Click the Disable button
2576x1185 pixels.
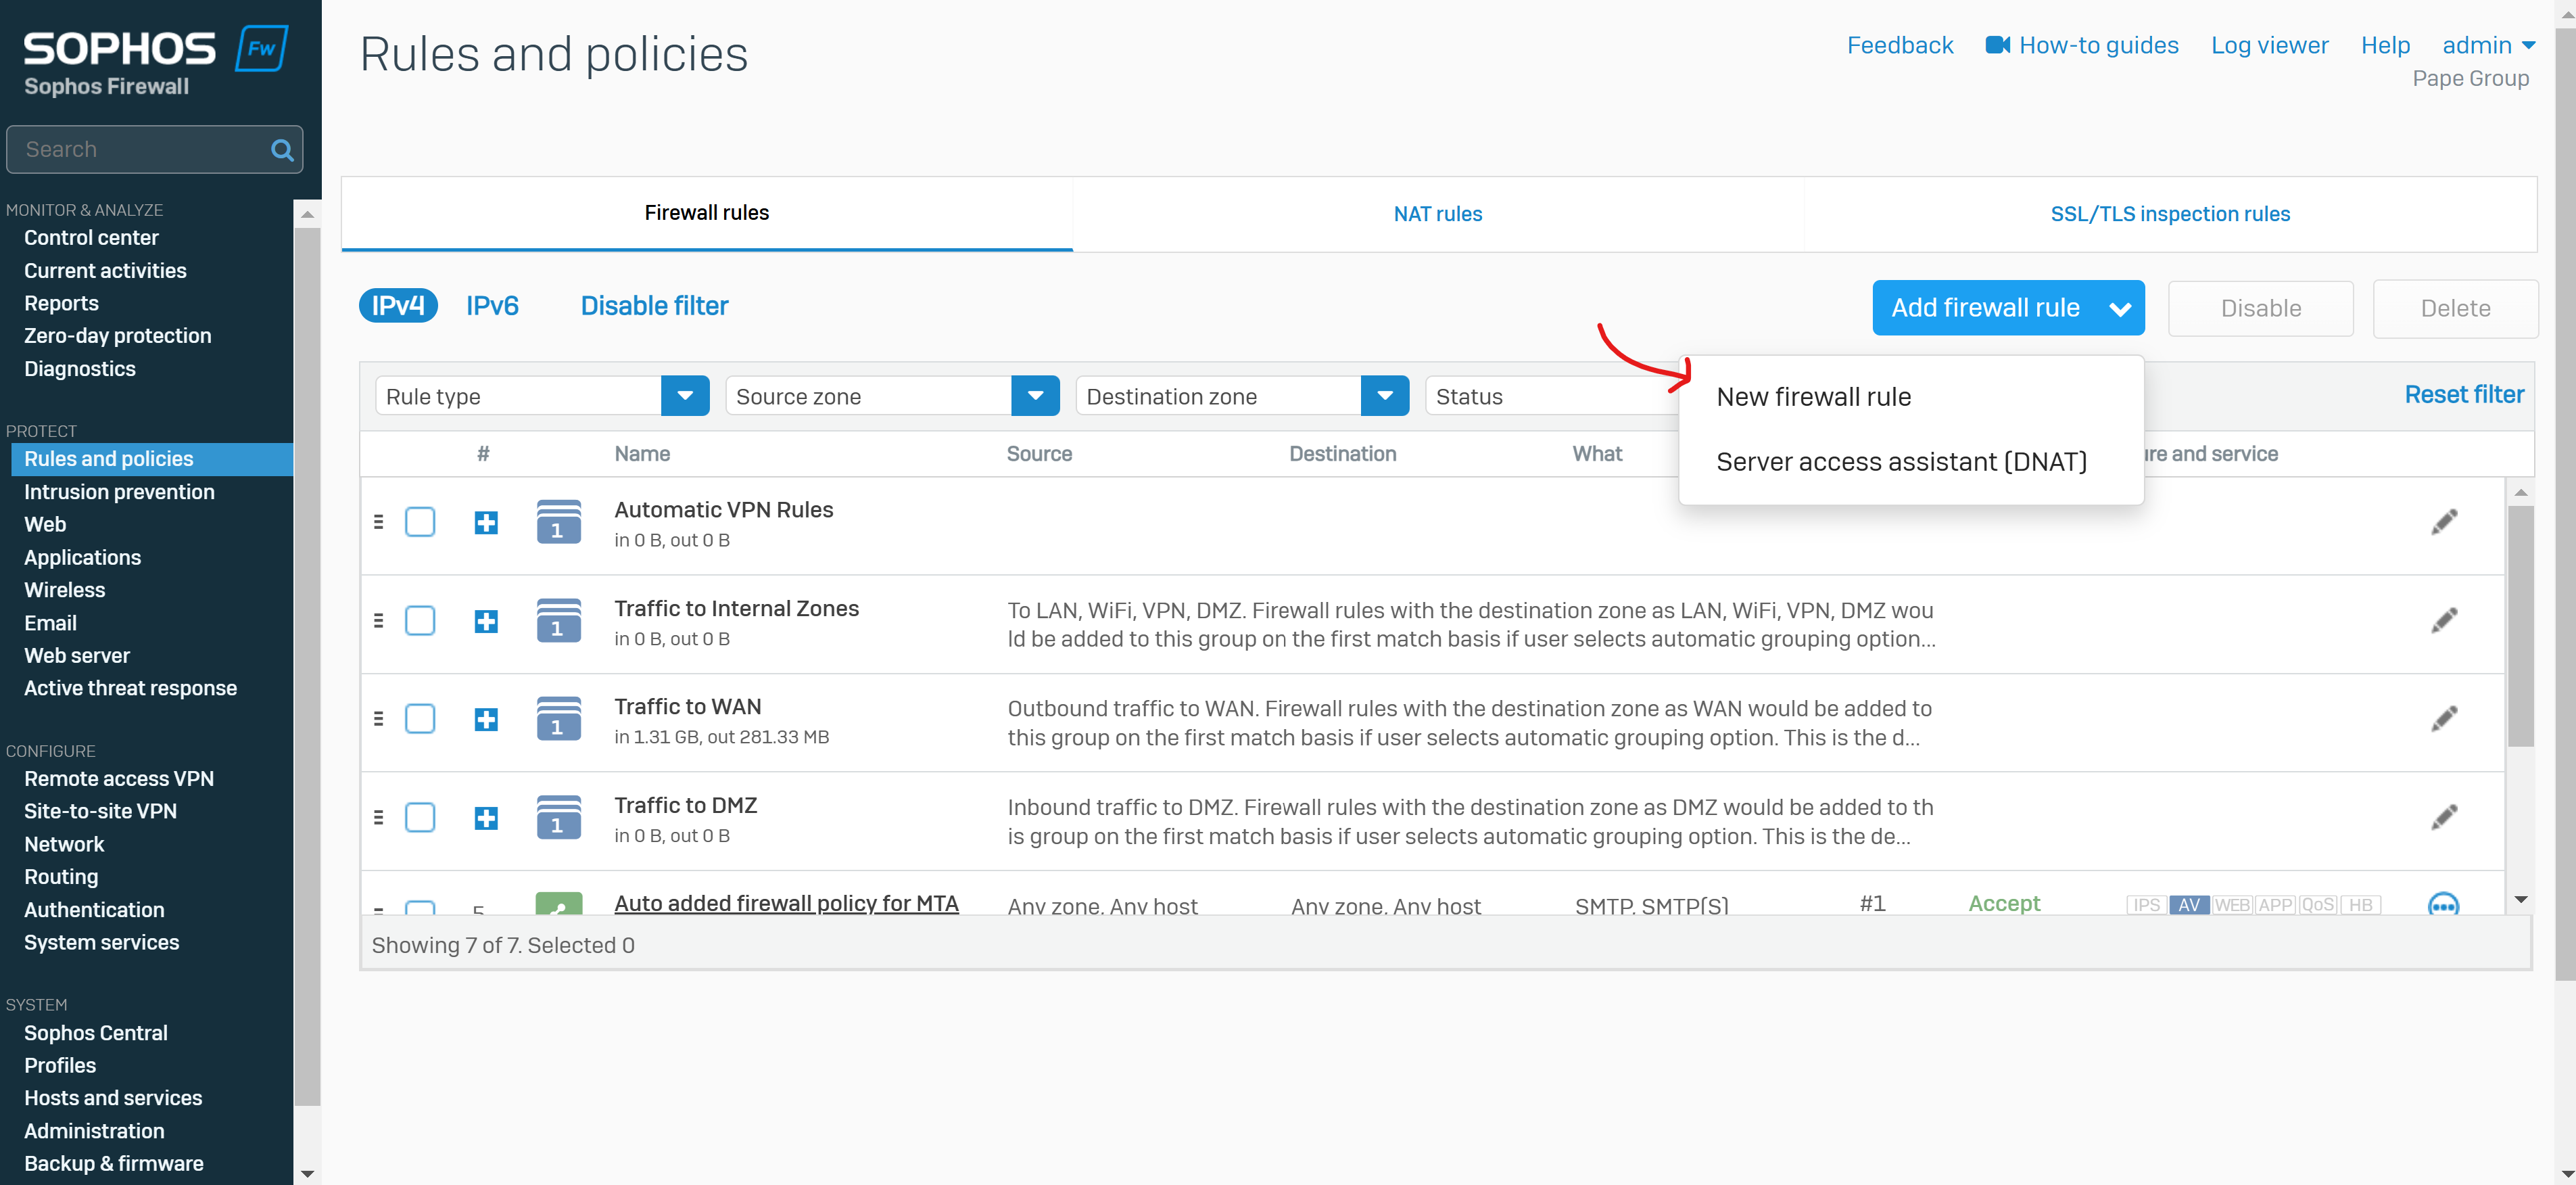pos(2260,308)
